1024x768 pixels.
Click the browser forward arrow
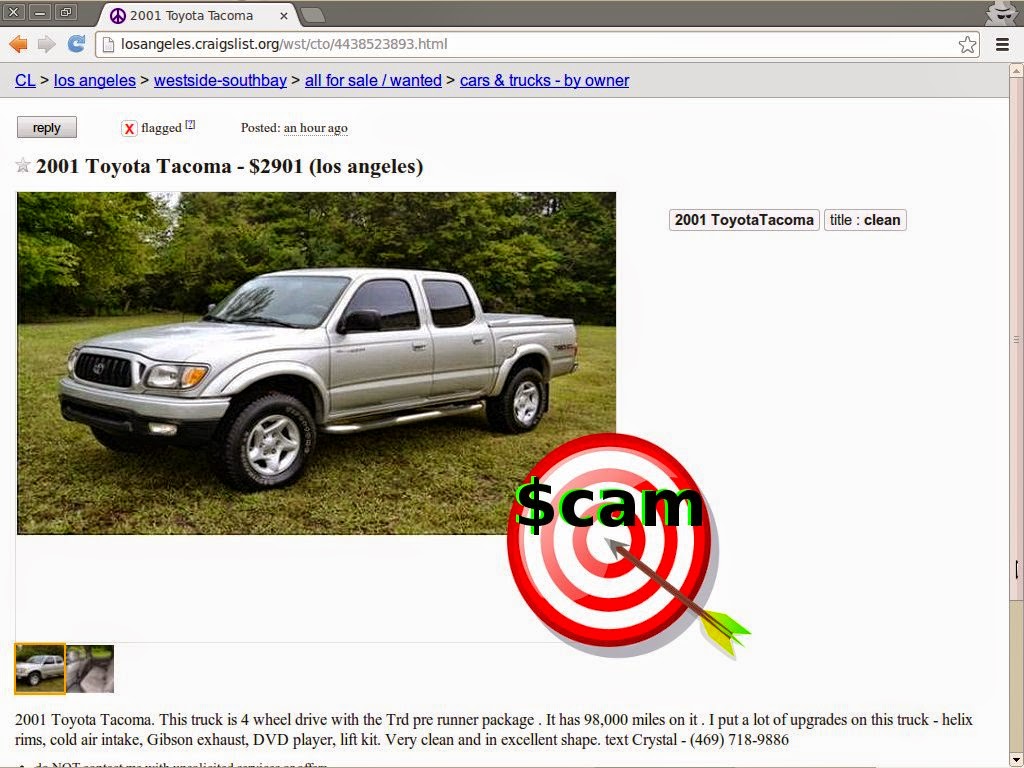[46, 44]
